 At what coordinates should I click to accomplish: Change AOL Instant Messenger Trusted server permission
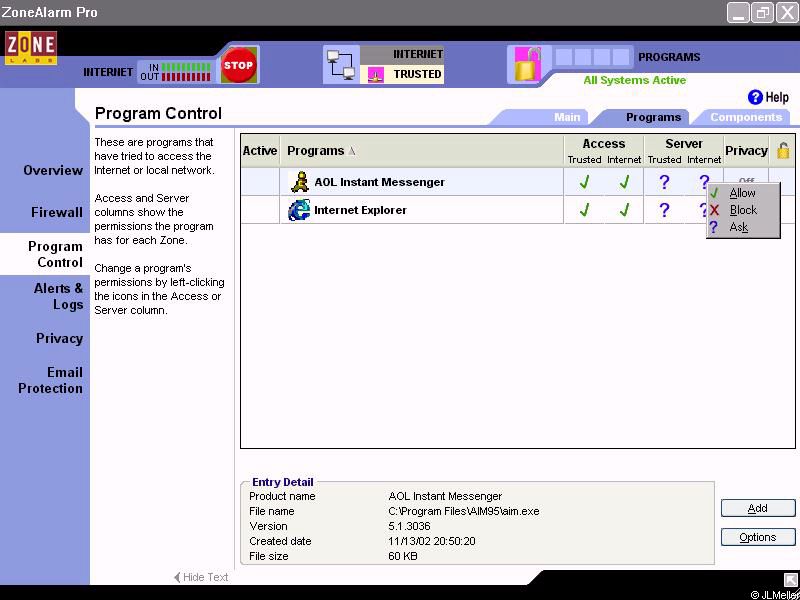(x=664, y=182)
